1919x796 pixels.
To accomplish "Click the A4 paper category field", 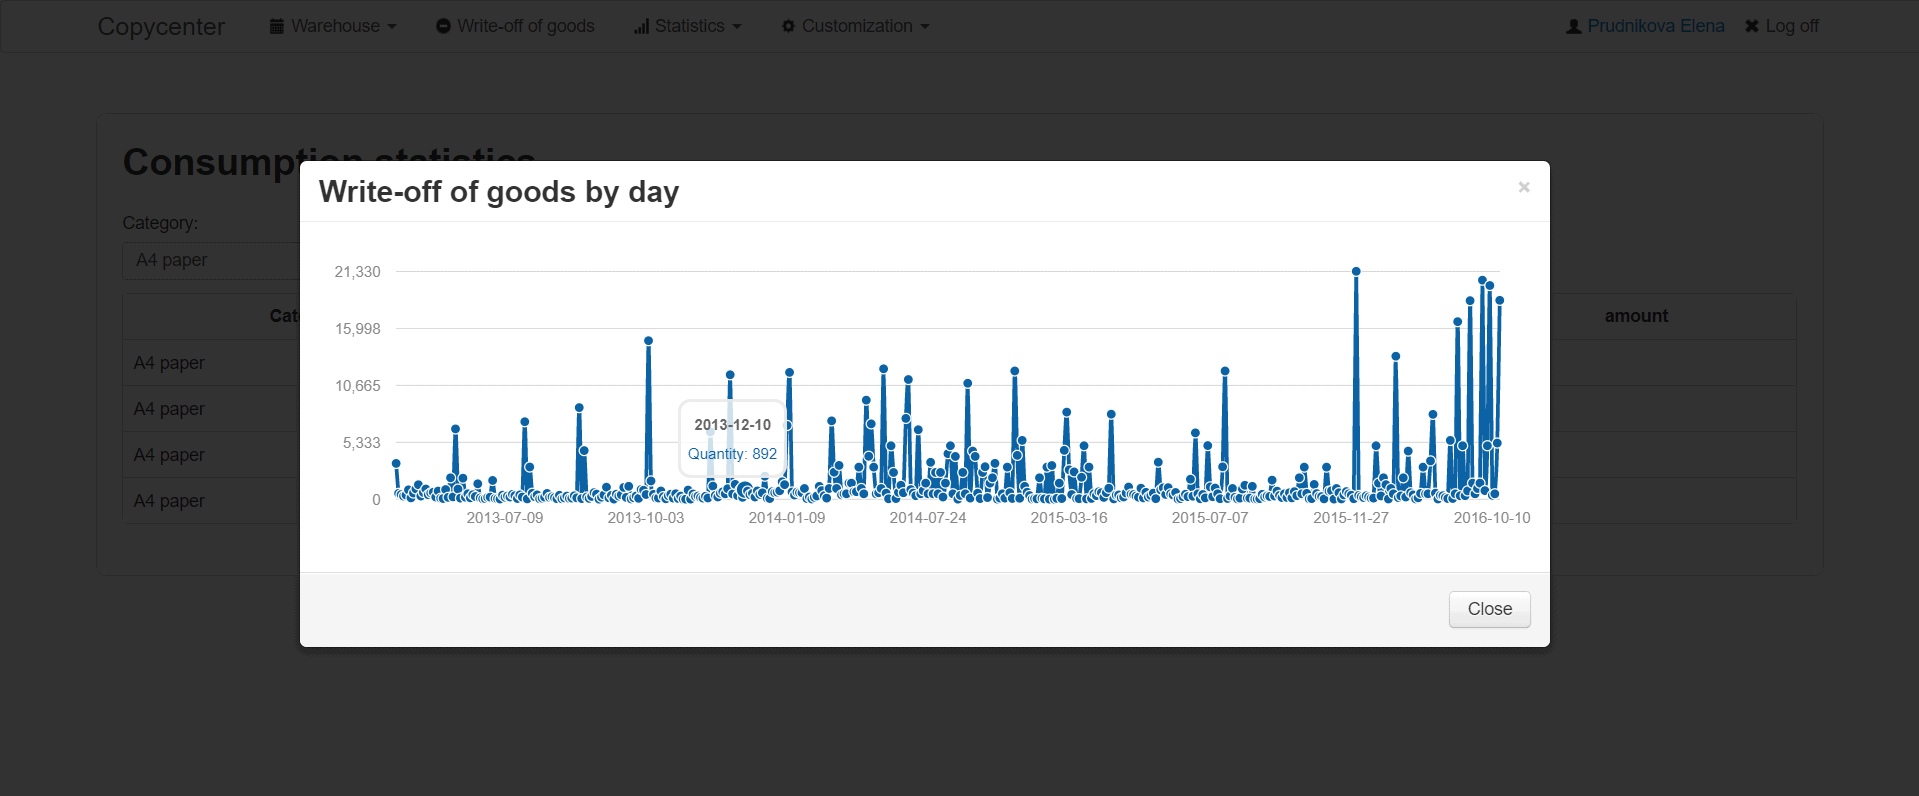I will click(x=211, y=260).
